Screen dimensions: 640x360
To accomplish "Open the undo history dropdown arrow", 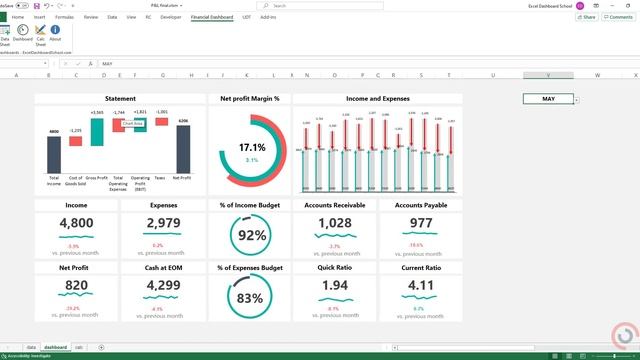I will (52, 6).
